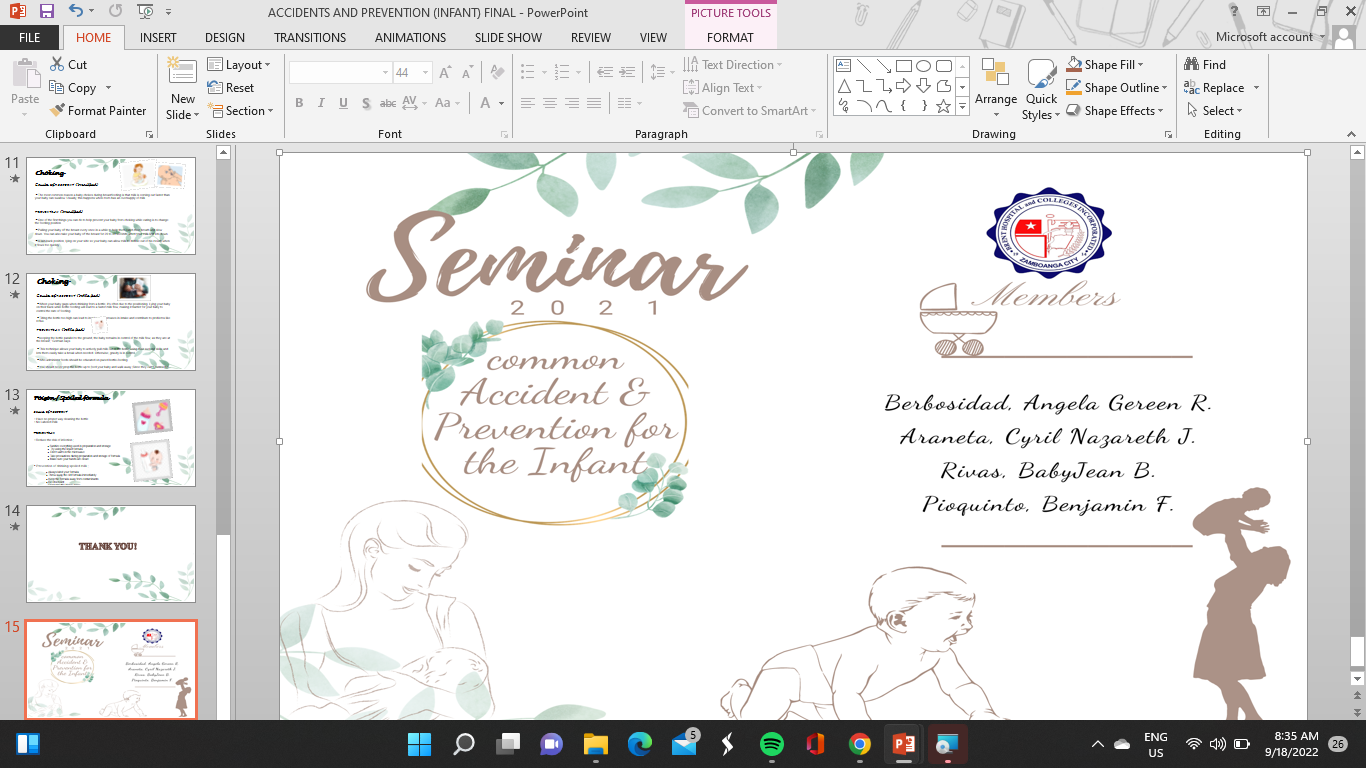1366x768 pixels.
Task: Switch to the DESIGN tab
Action: pos(225,38)
